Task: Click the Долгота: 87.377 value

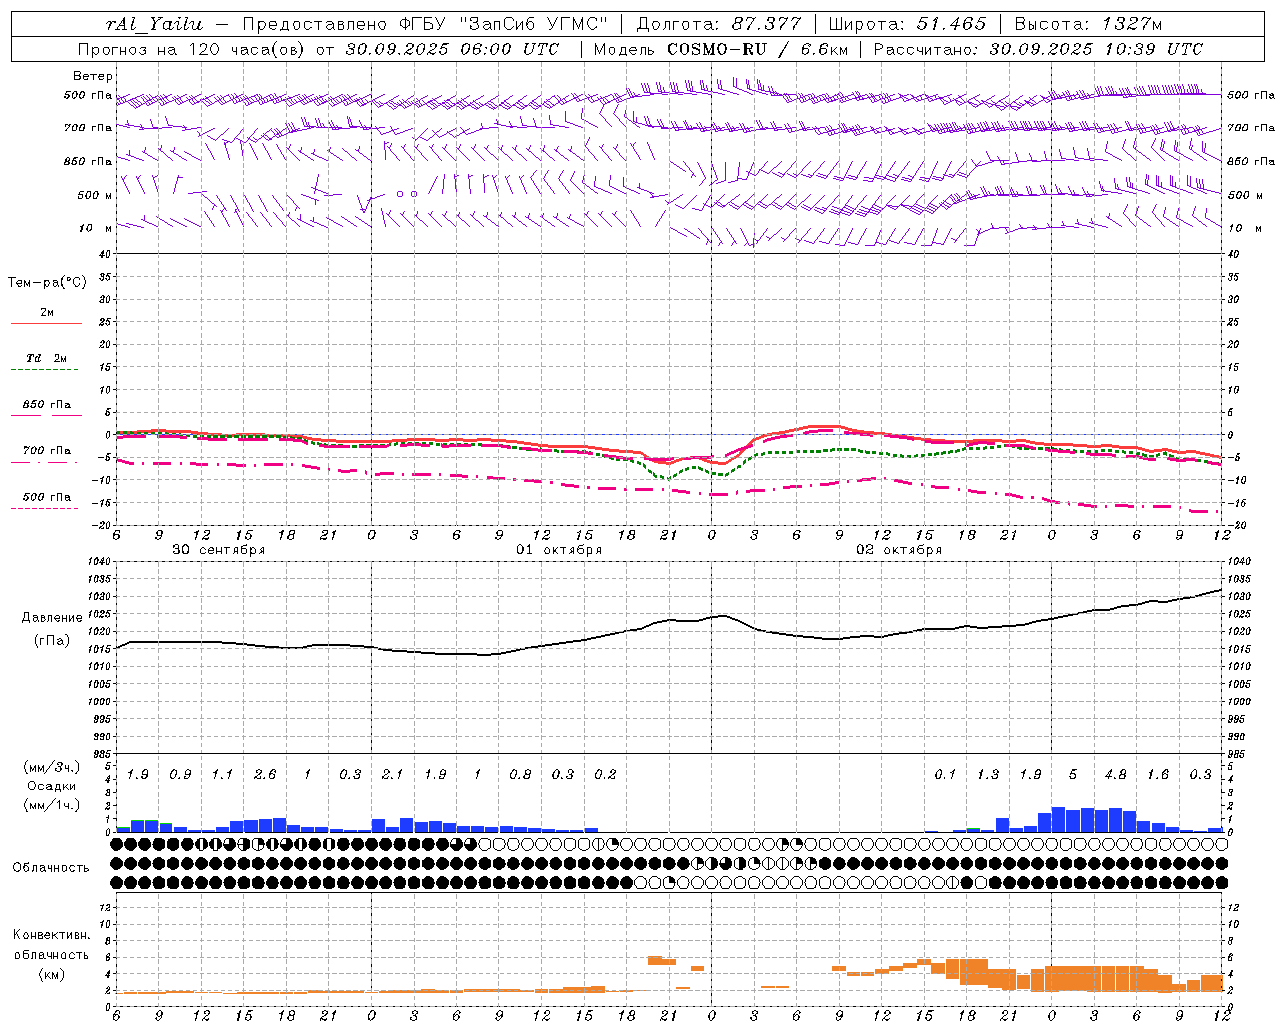Action: (718, 24)
